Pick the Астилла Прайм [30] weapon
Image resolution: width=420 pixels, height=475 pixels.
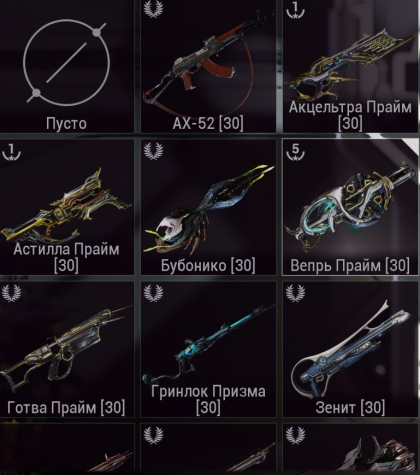67,207
